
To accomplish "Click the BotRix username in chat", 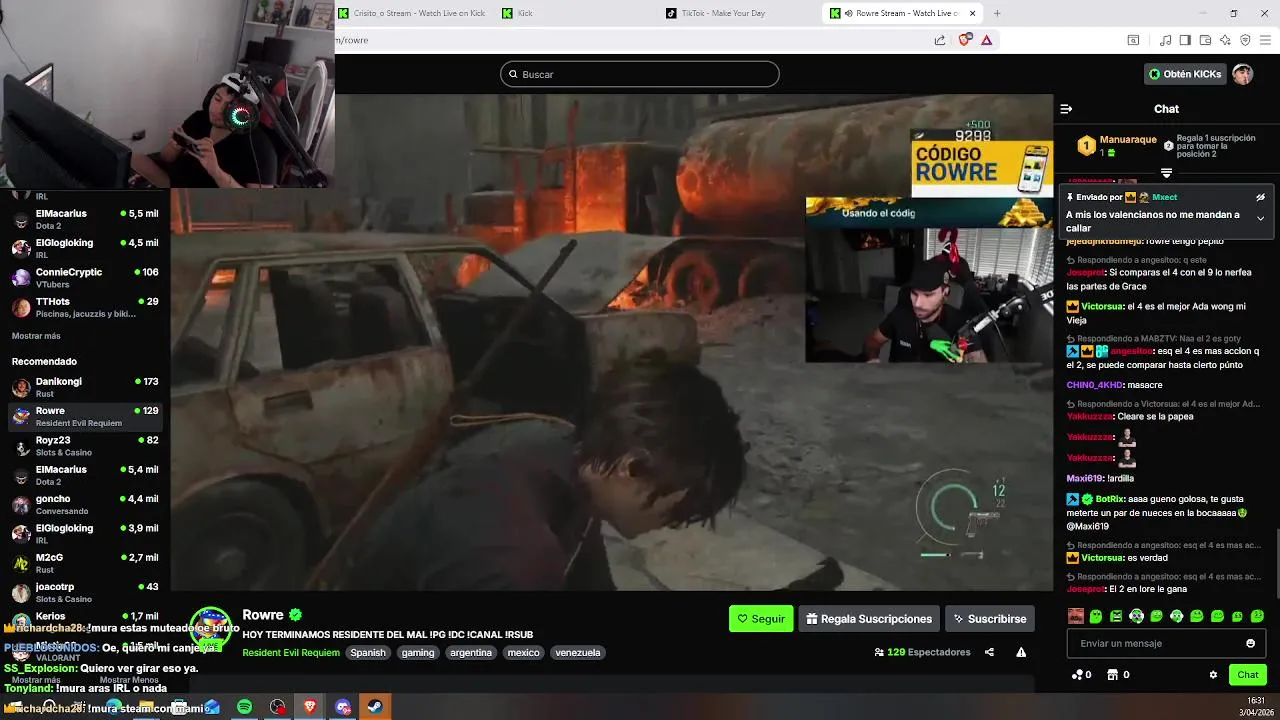I will click(x=1111, y=498).
